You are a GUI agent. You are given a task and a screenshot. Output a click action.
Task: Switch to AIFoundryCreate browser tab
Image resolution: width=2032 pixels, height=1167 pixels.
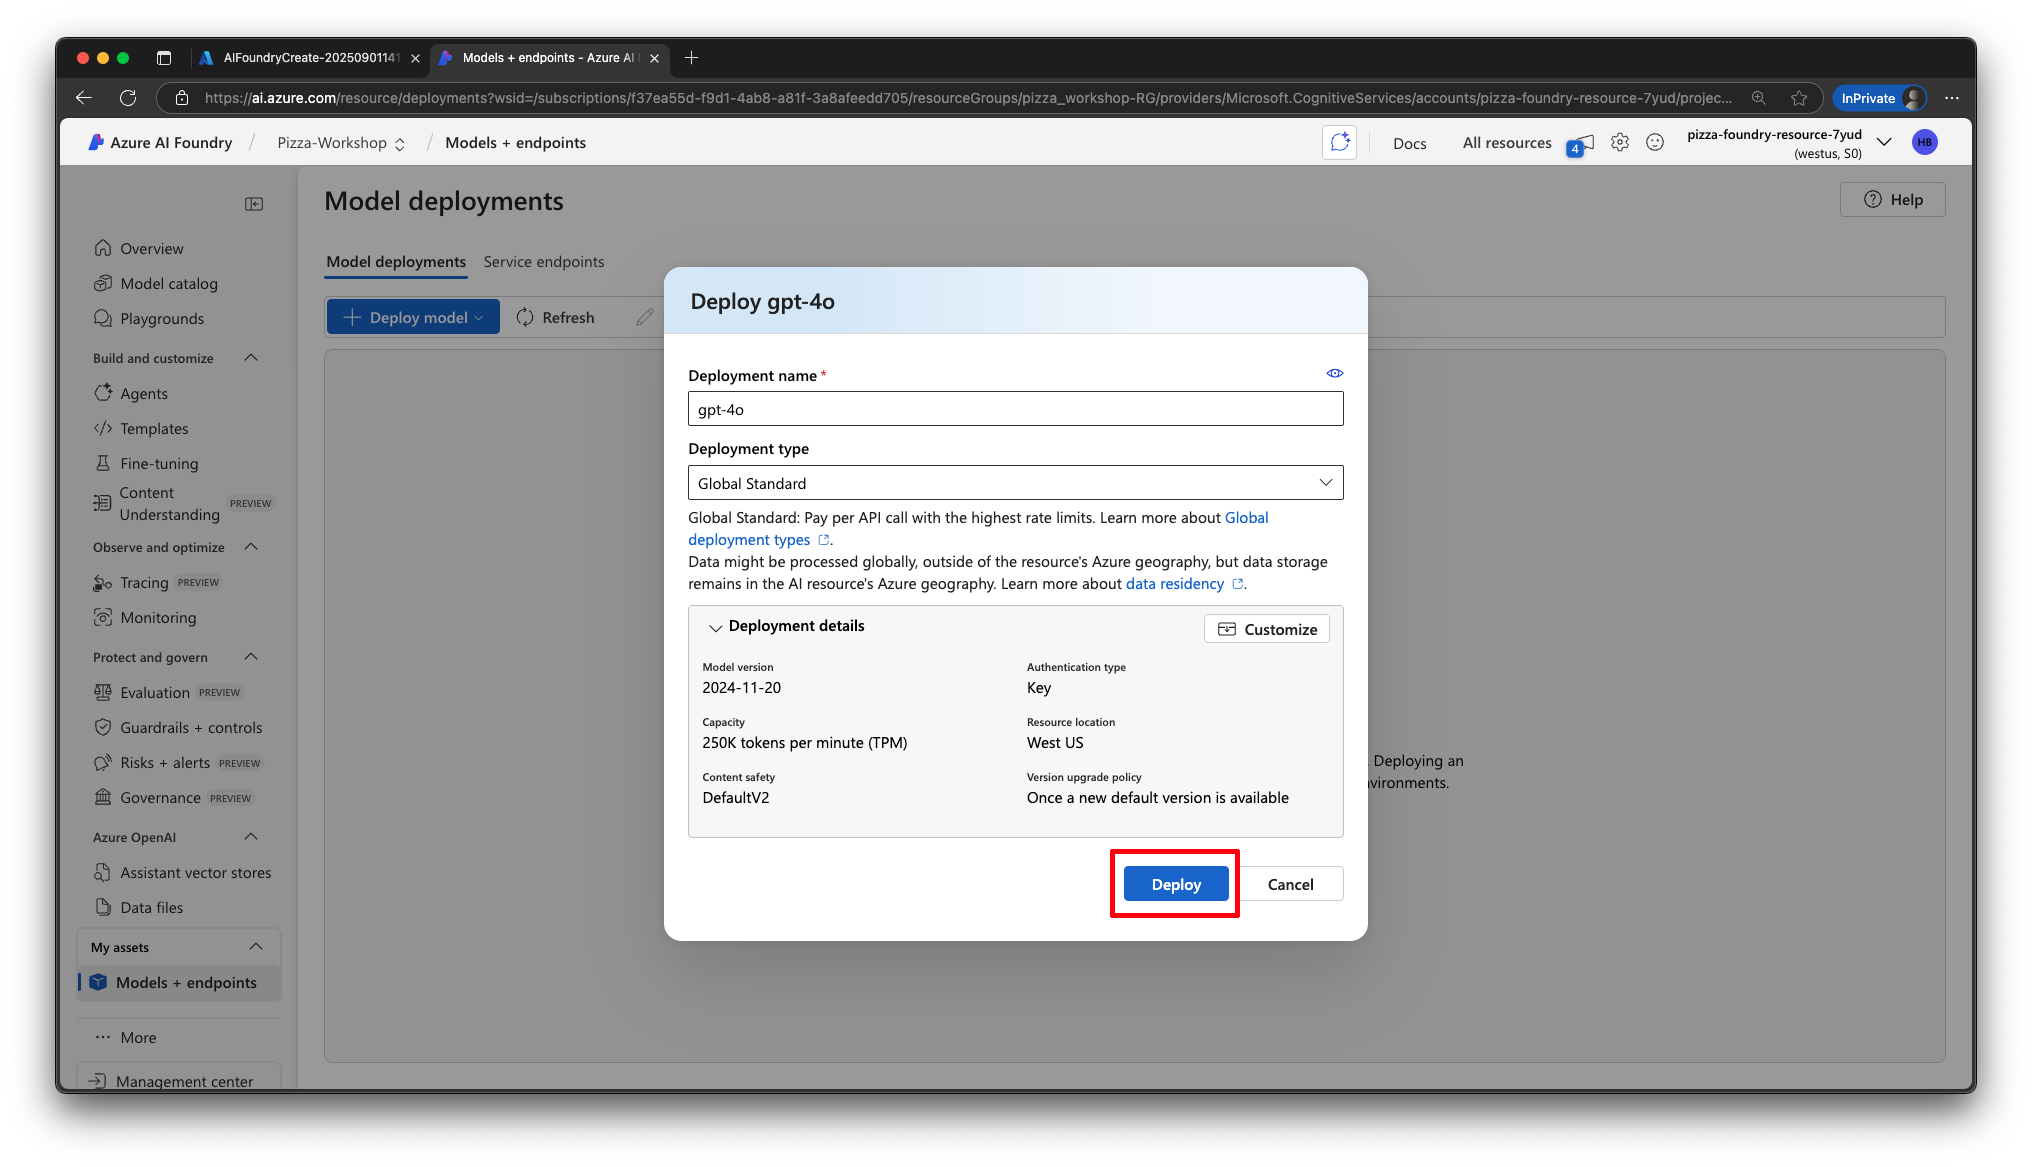[x=310, y=58]
